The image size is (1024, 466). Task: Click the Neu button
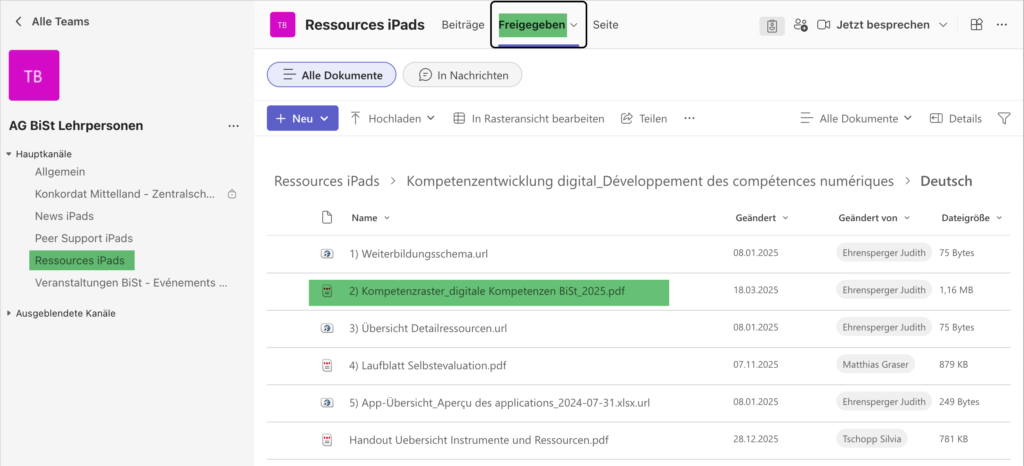click(302, 118)
